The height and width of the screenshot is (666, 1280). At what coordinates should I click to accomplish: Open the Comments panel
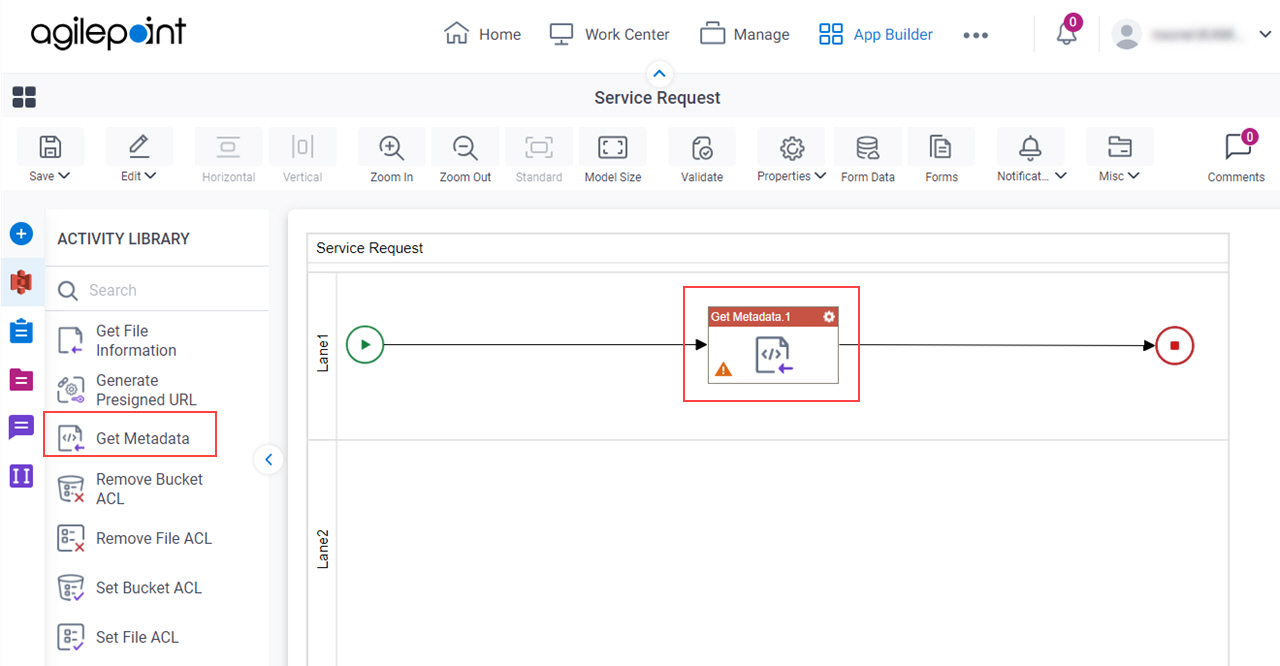(1236, 156)
